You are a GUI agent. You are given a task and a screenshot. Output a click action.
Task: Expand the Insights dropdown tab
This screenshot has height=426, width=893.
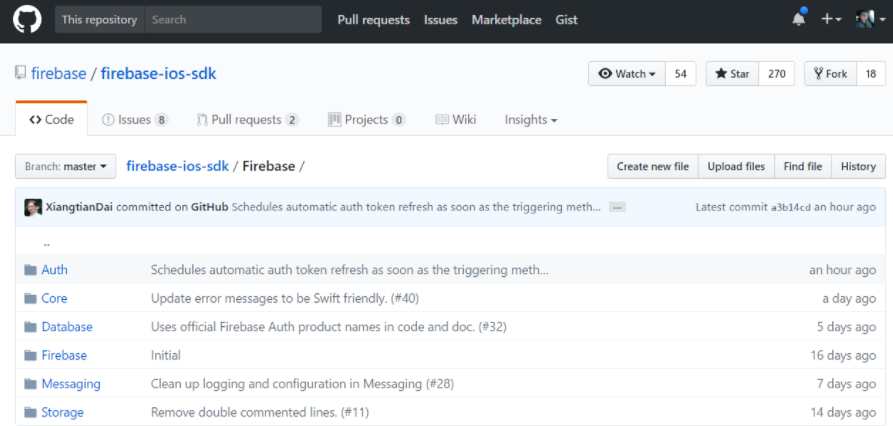tap(530, 120)
